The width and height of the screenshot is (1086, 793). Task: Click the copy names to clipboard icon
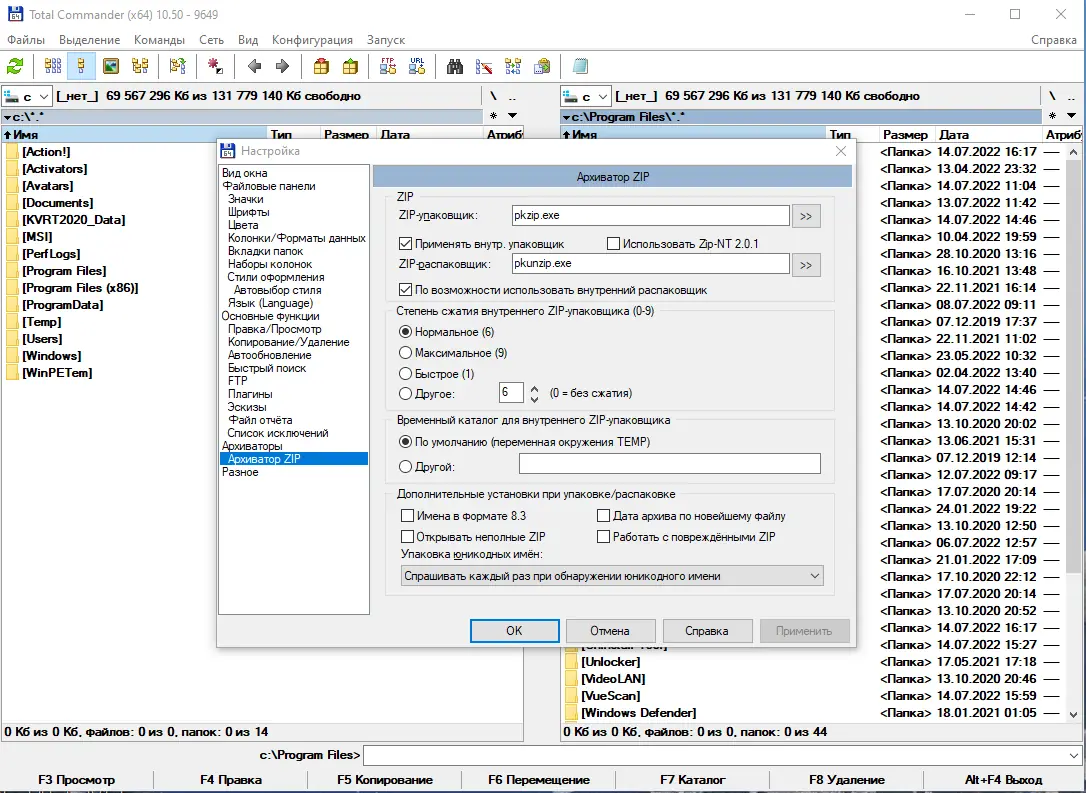click(542, 66)
